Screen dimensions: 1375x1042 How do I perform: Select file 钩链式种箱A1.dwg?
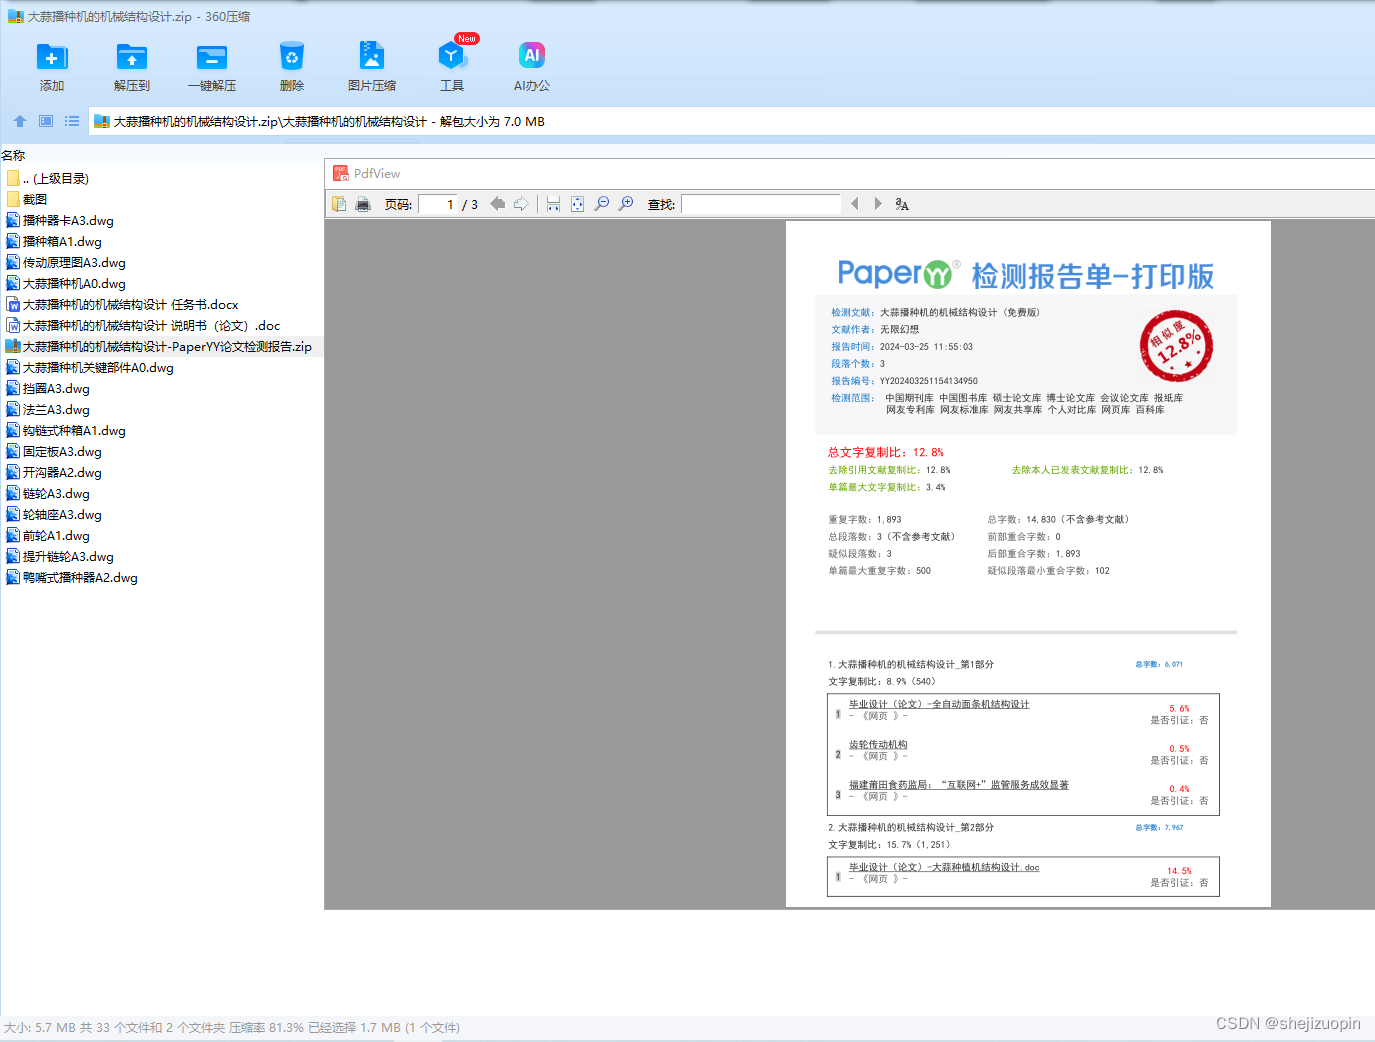(x=66, y=430)
